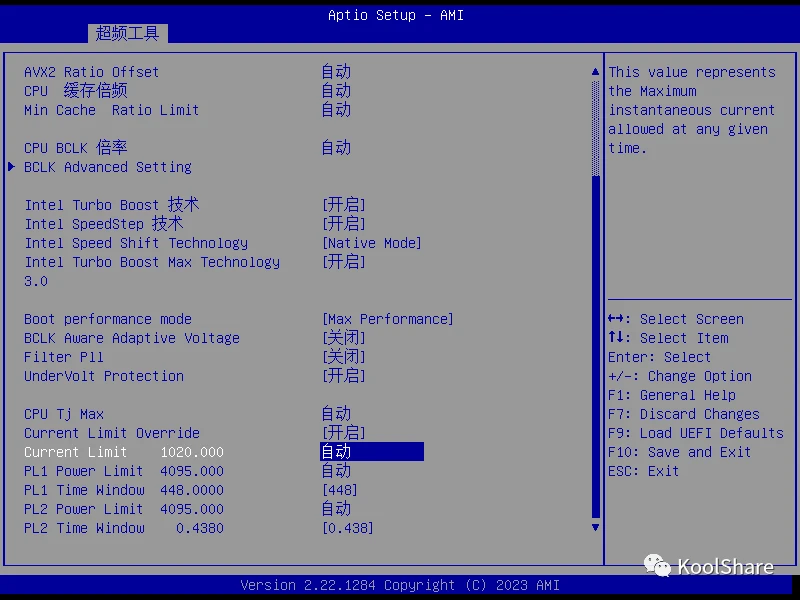Viewport: 800px width, 600px height.
Task: Select BCLK Aware Adaptive Voltage label
Action: click(132, 338)
